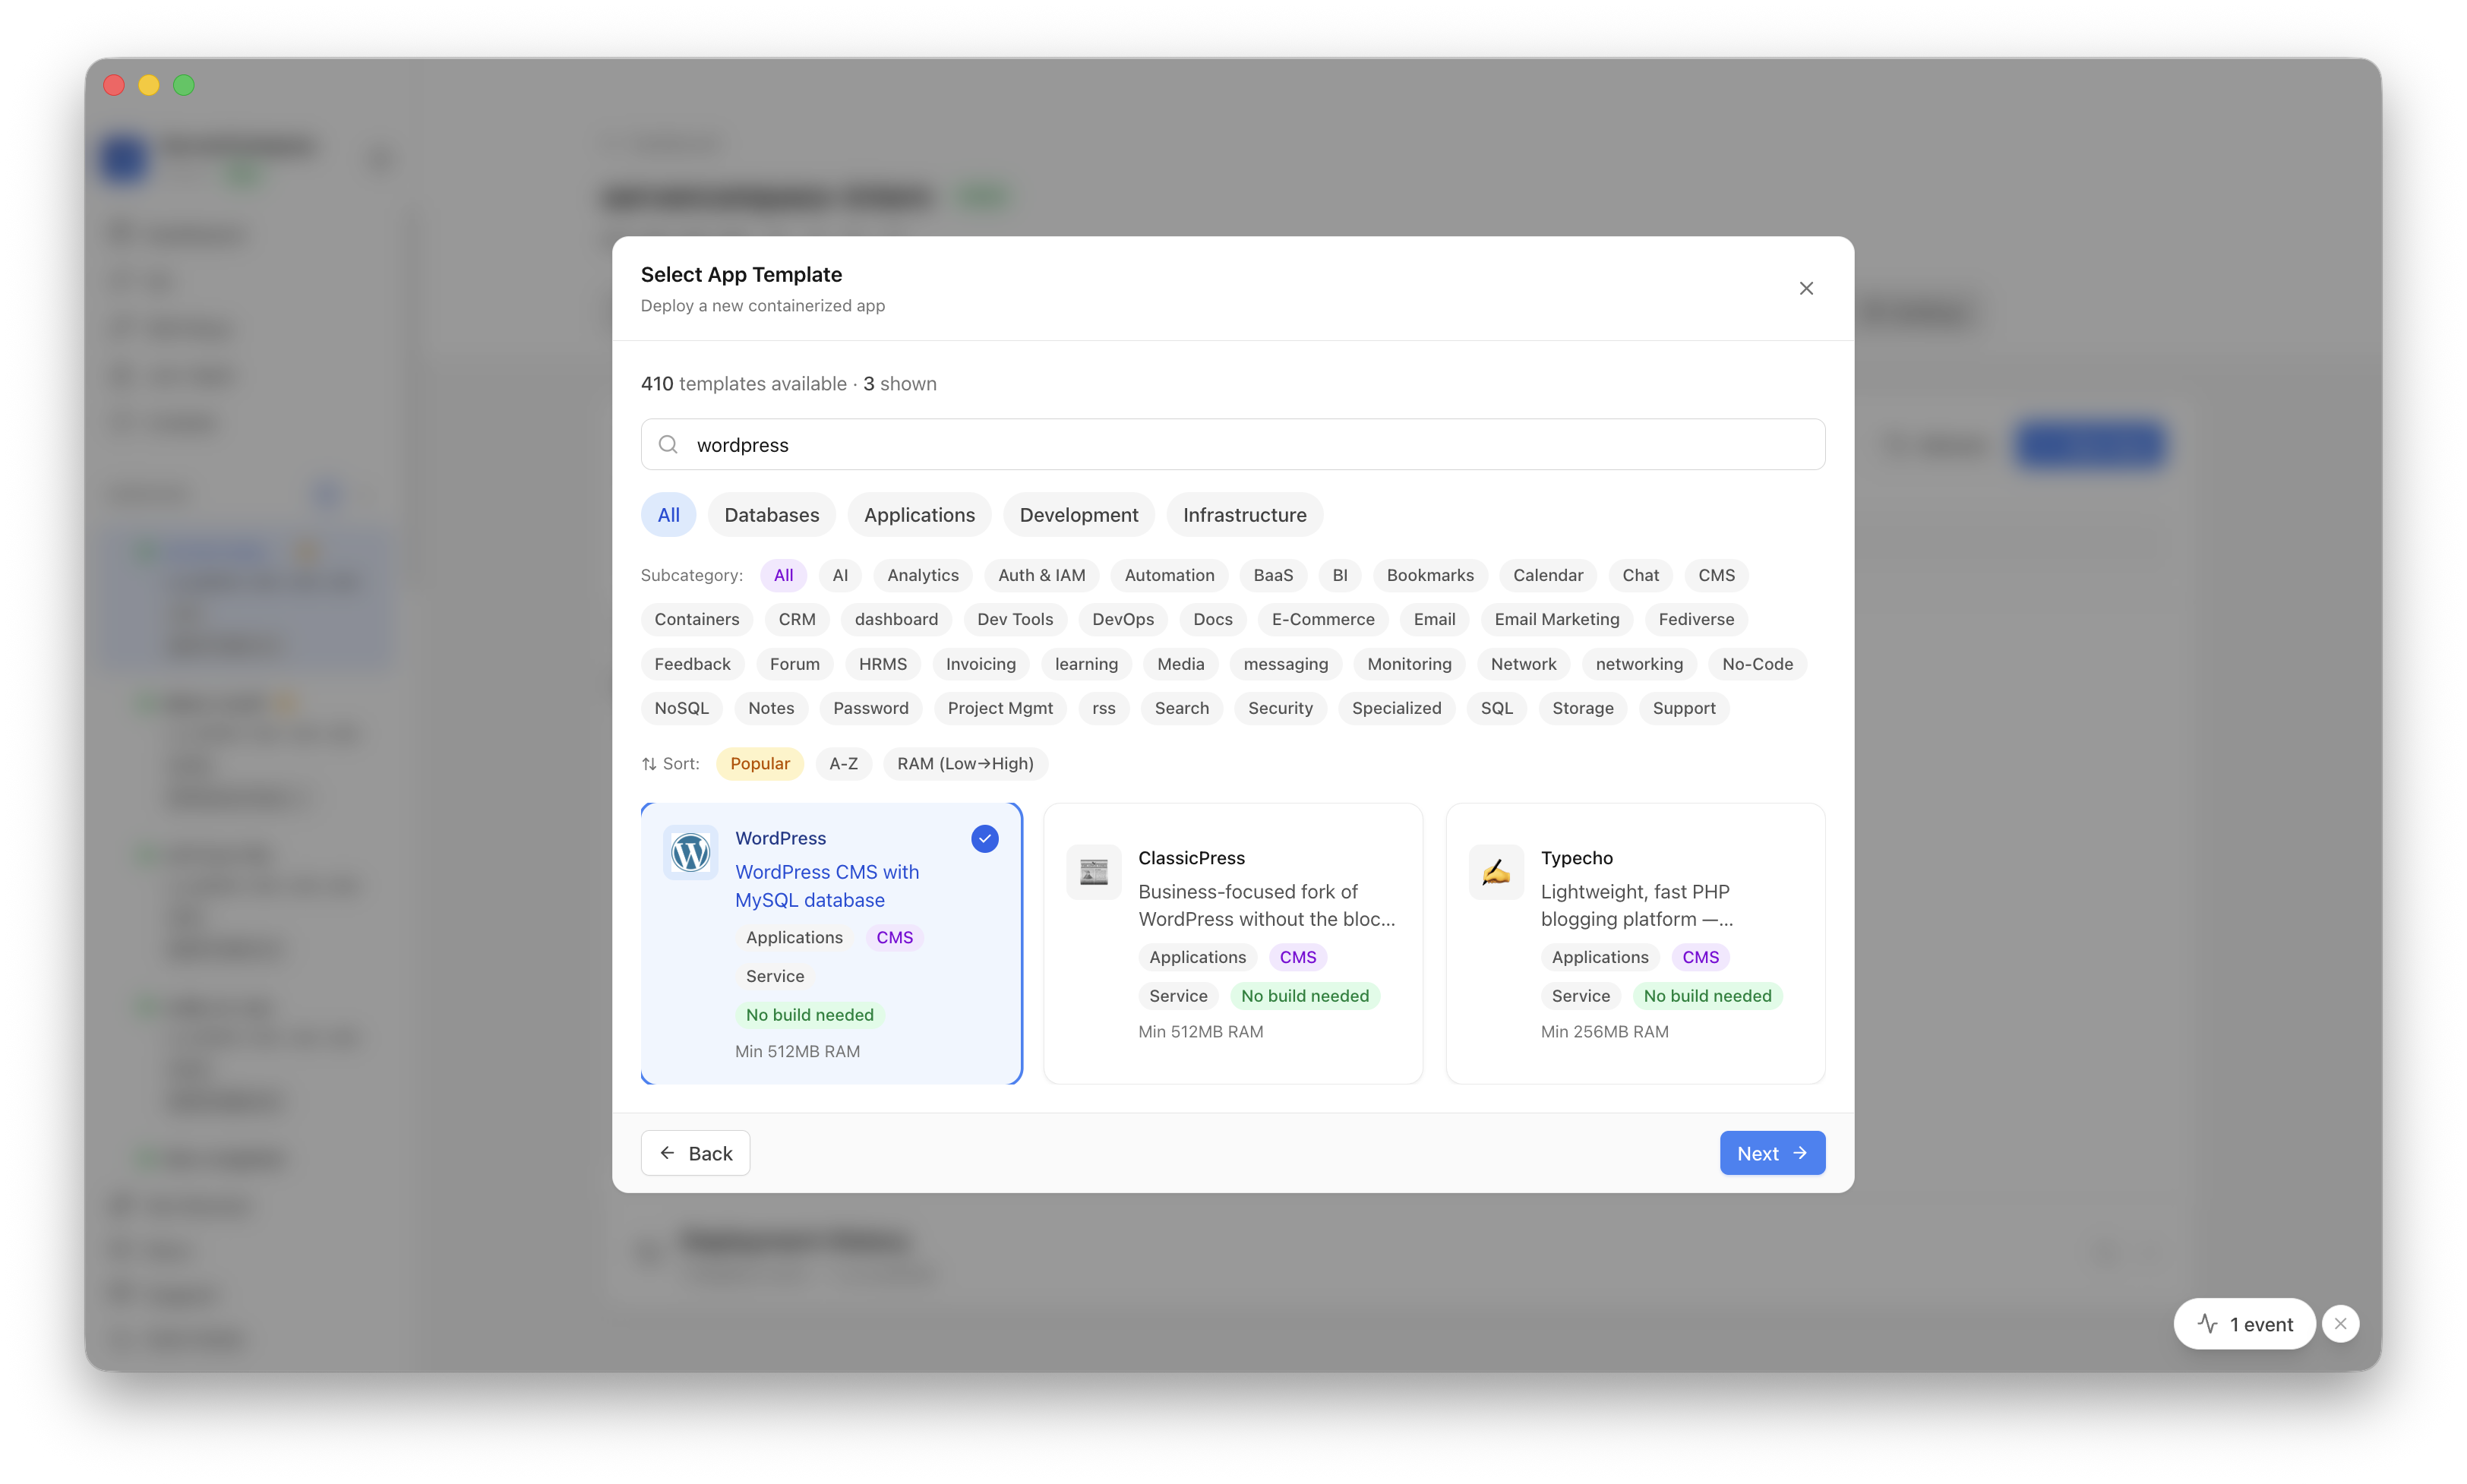
Task: Filter by DevOps subcategory
Action: 1122,619
